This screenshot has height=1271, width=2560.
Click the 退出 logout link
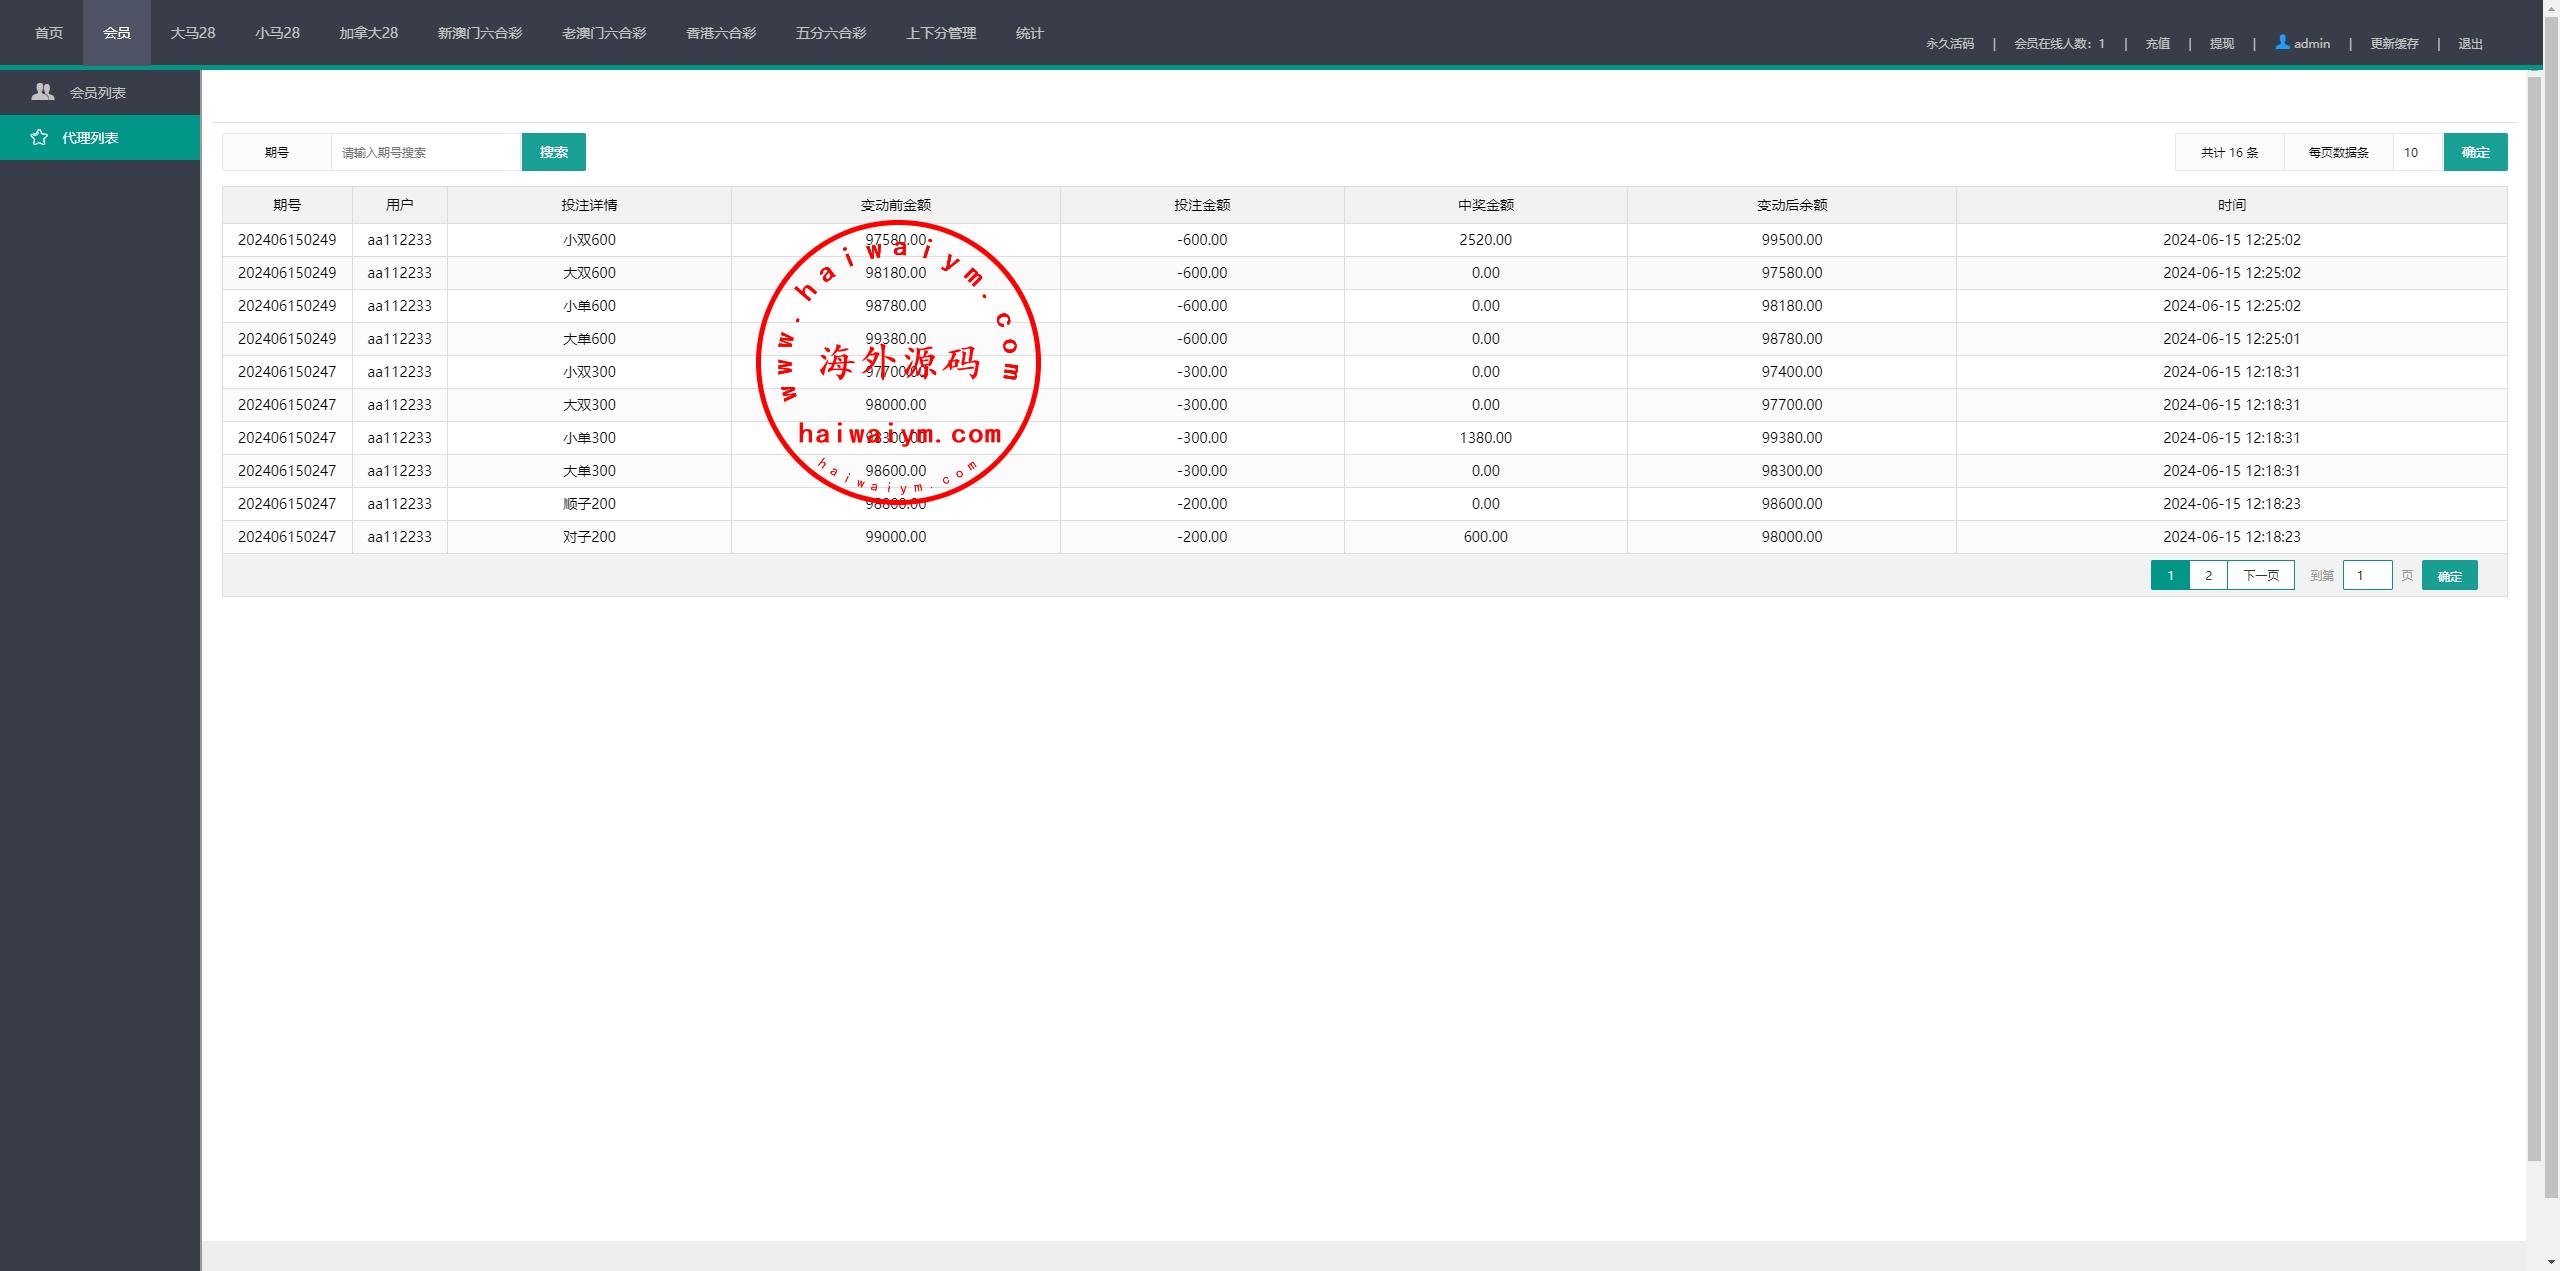tap(2470, 43)
